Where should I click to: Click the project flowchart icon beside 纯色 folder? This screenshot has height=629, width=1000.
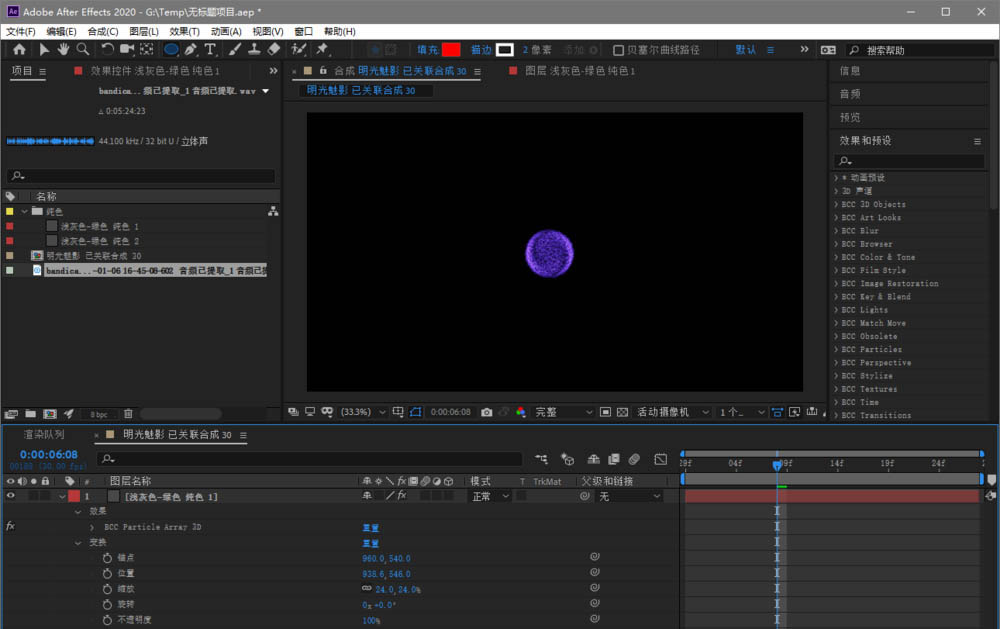click(x=273, y=211)
